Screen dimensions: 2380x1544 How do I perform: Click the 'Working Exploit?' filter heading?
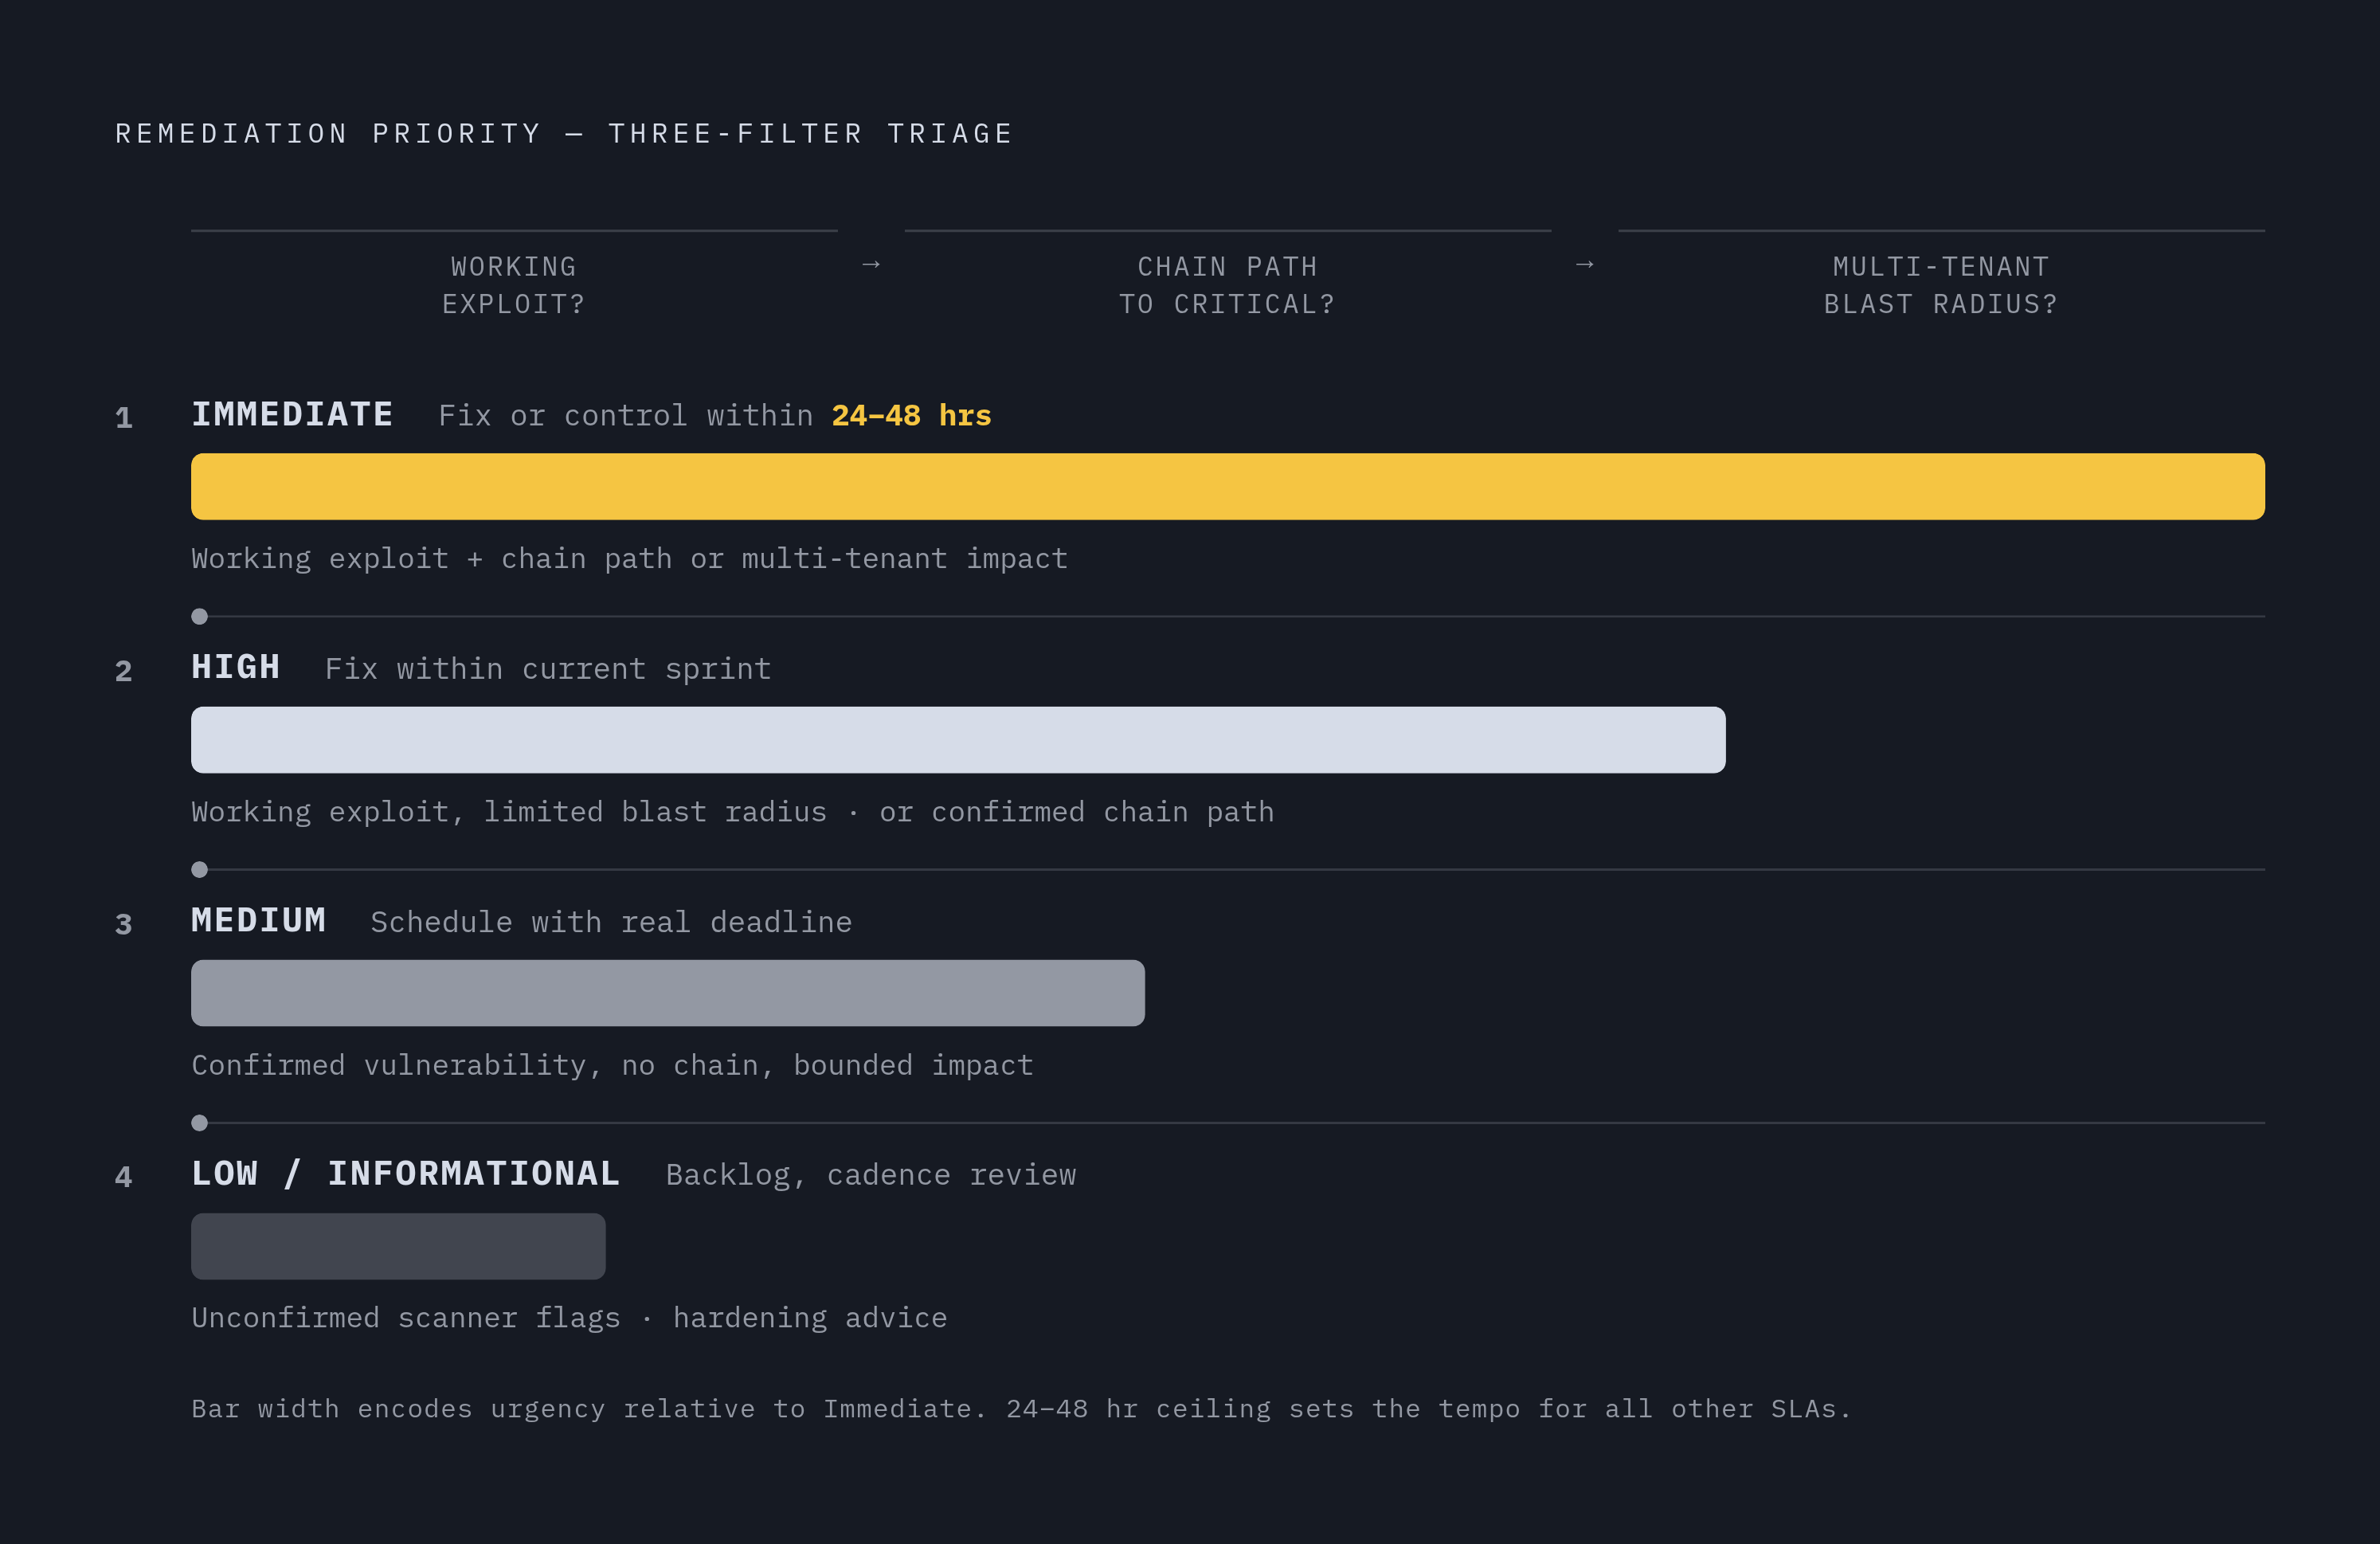[514, 285]
